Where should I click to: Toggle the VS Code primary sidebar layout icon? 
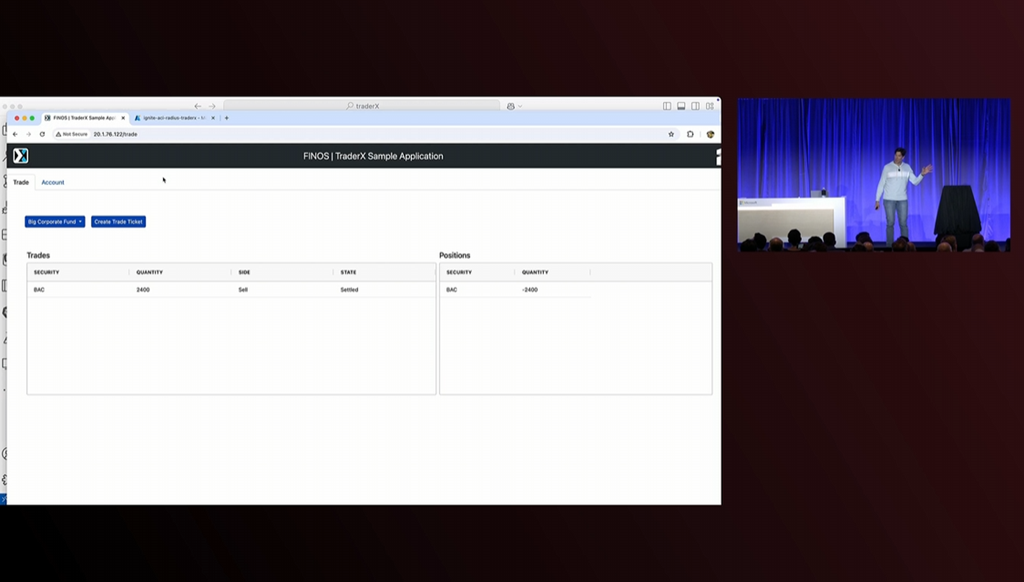pyautogui.click(x=667, y=106)
